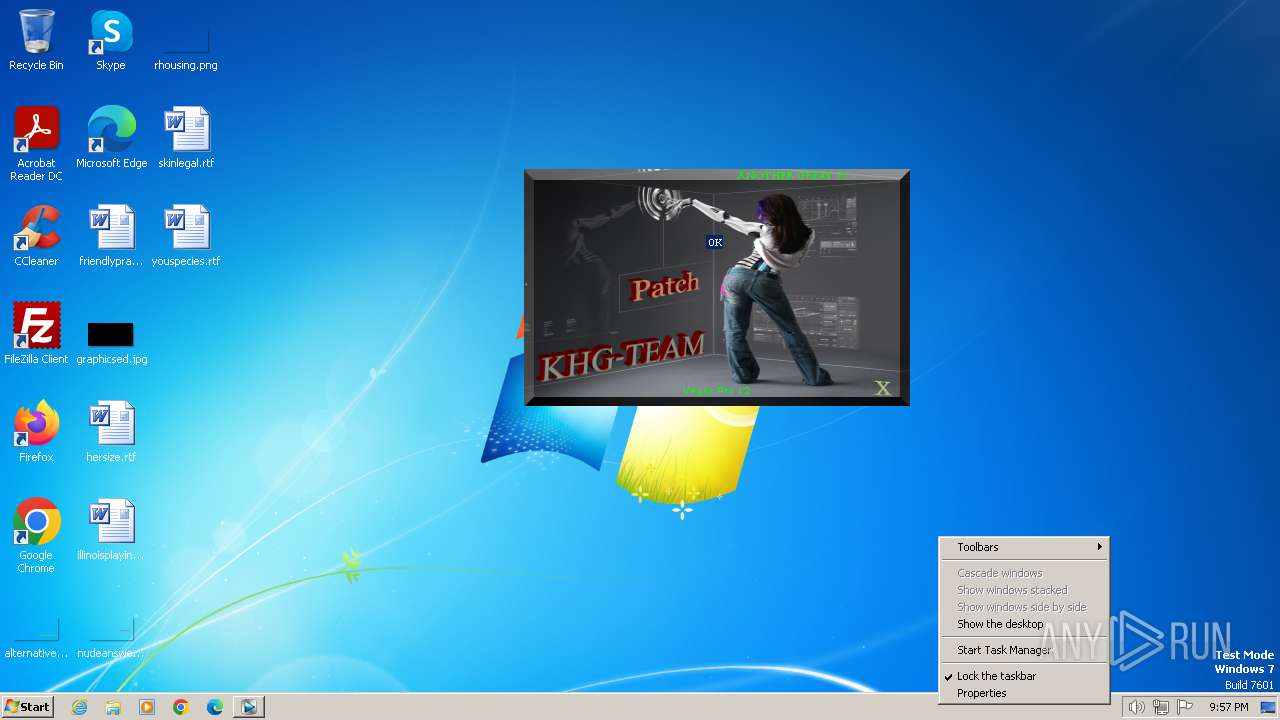The image size is (1280, 720).
Task: Select friendlypra... rtf document icon
Action: point(111,236)
